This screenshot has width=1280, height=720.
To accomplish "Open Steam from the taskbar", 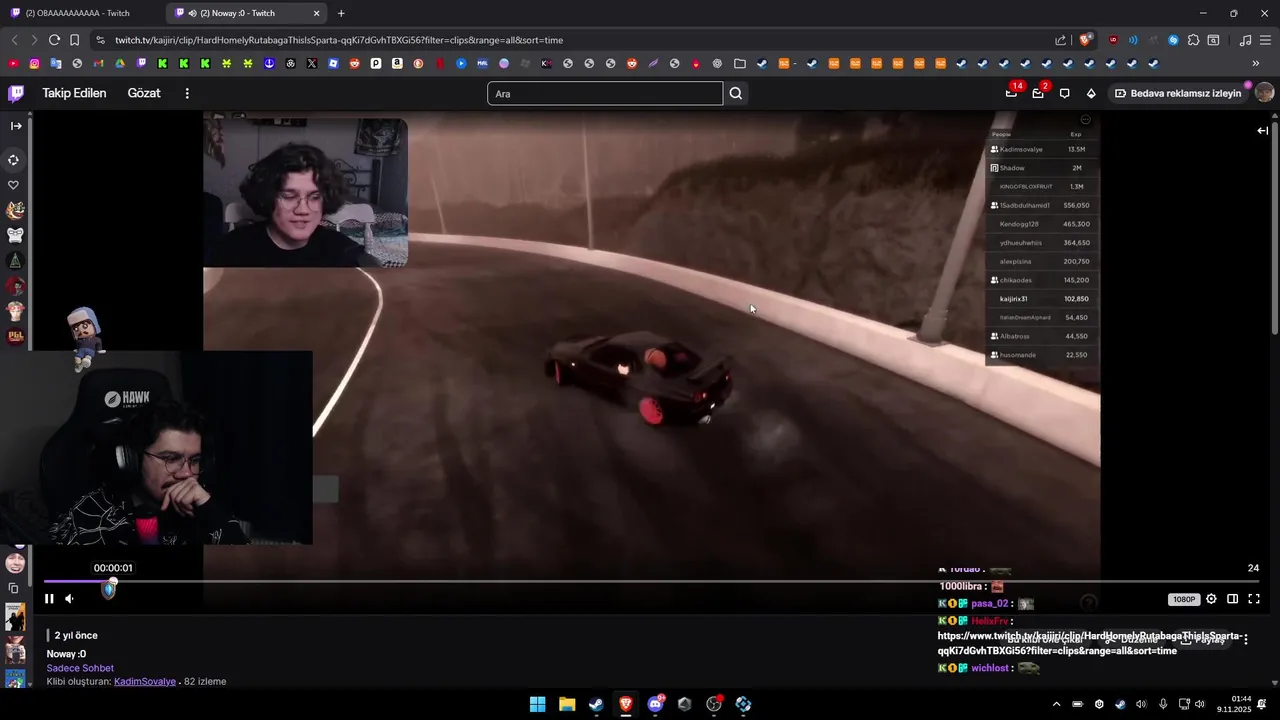I will pyautogui.click(x=596, y=704).
